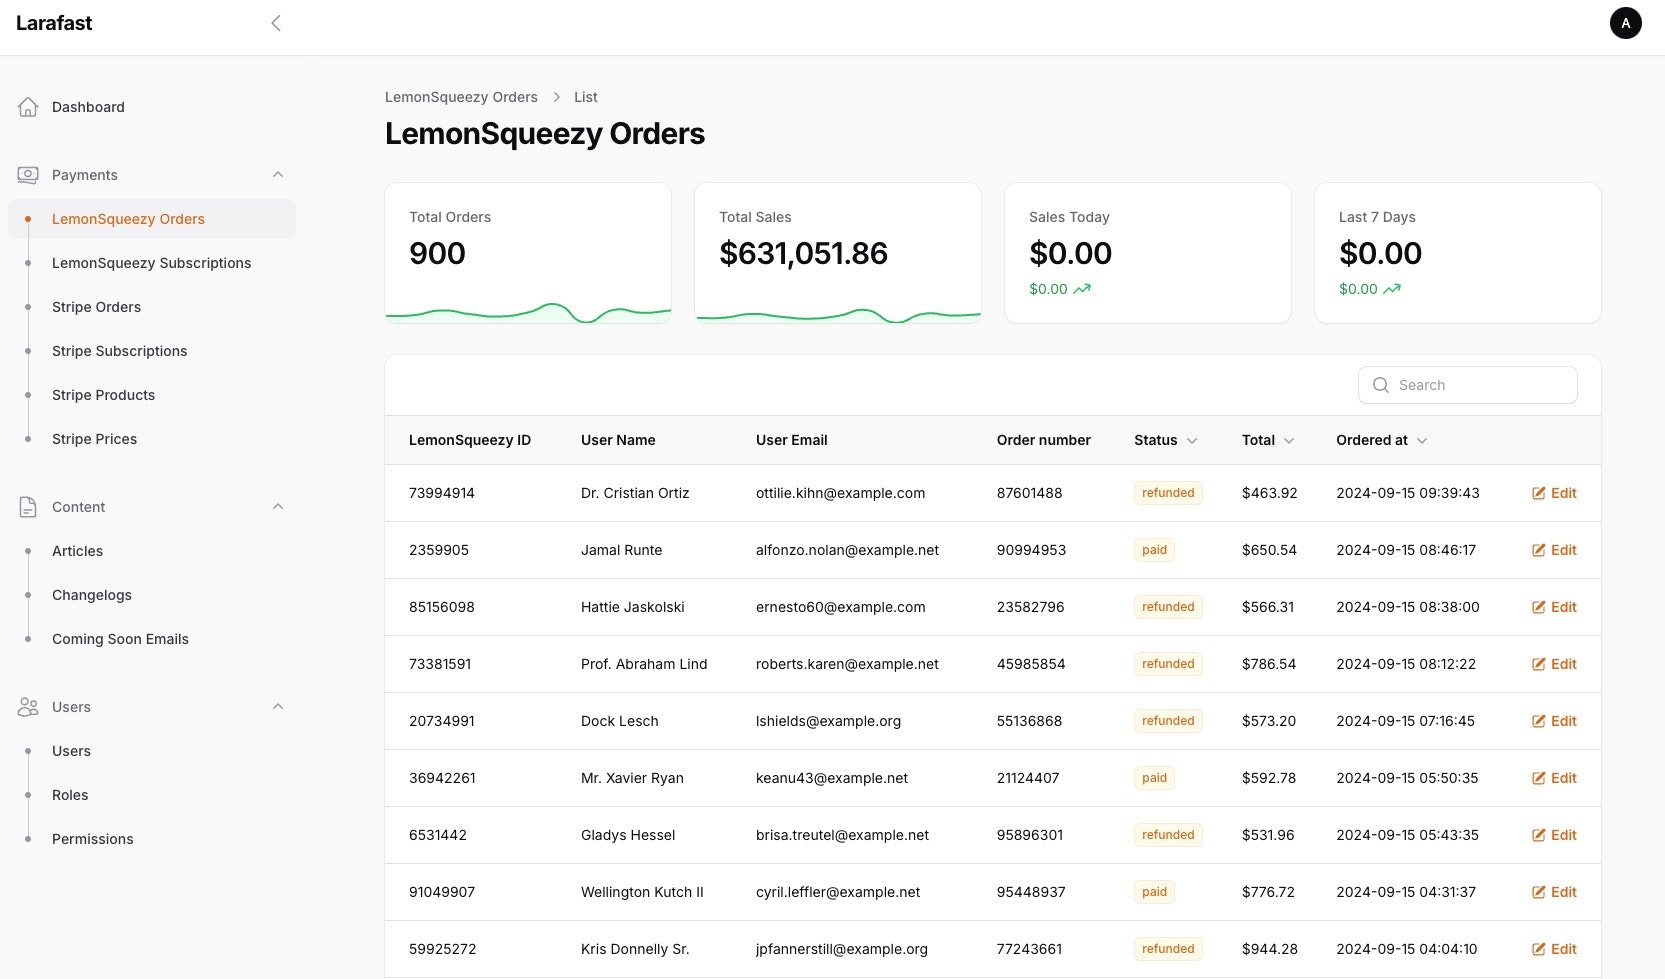Navigate to Changelogs
This screenshot has height=979, width=1665.
152,595
